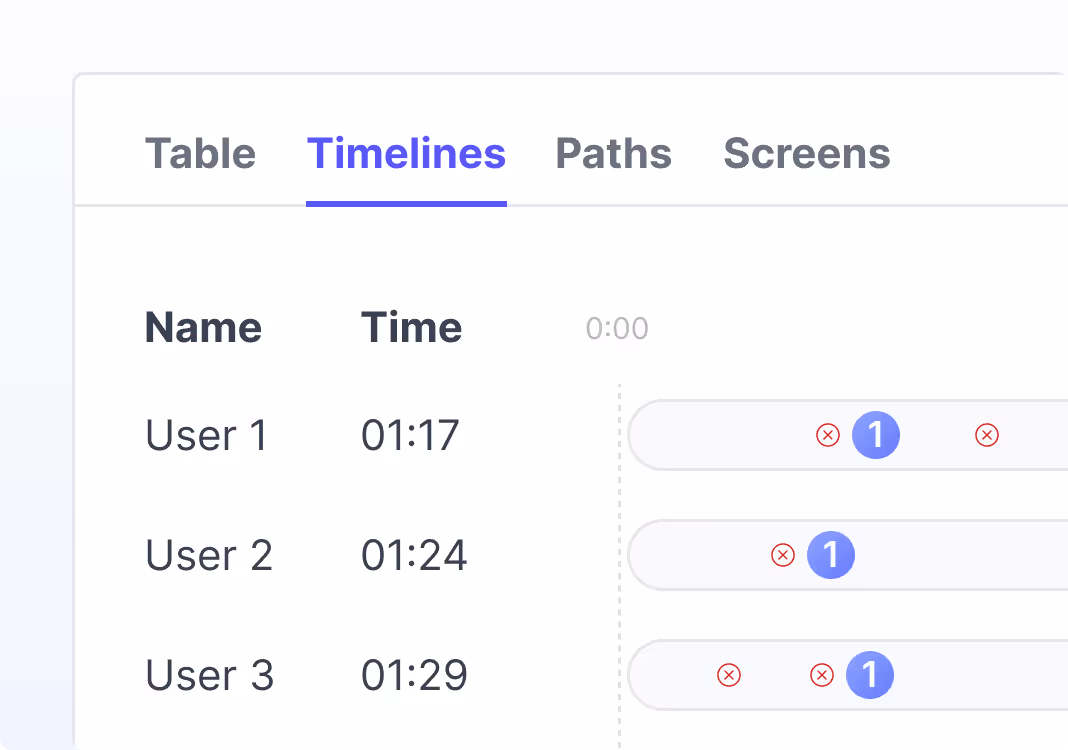
Task: Click User 3's recorded time 01:29
Action: click(x=414, y=675)
